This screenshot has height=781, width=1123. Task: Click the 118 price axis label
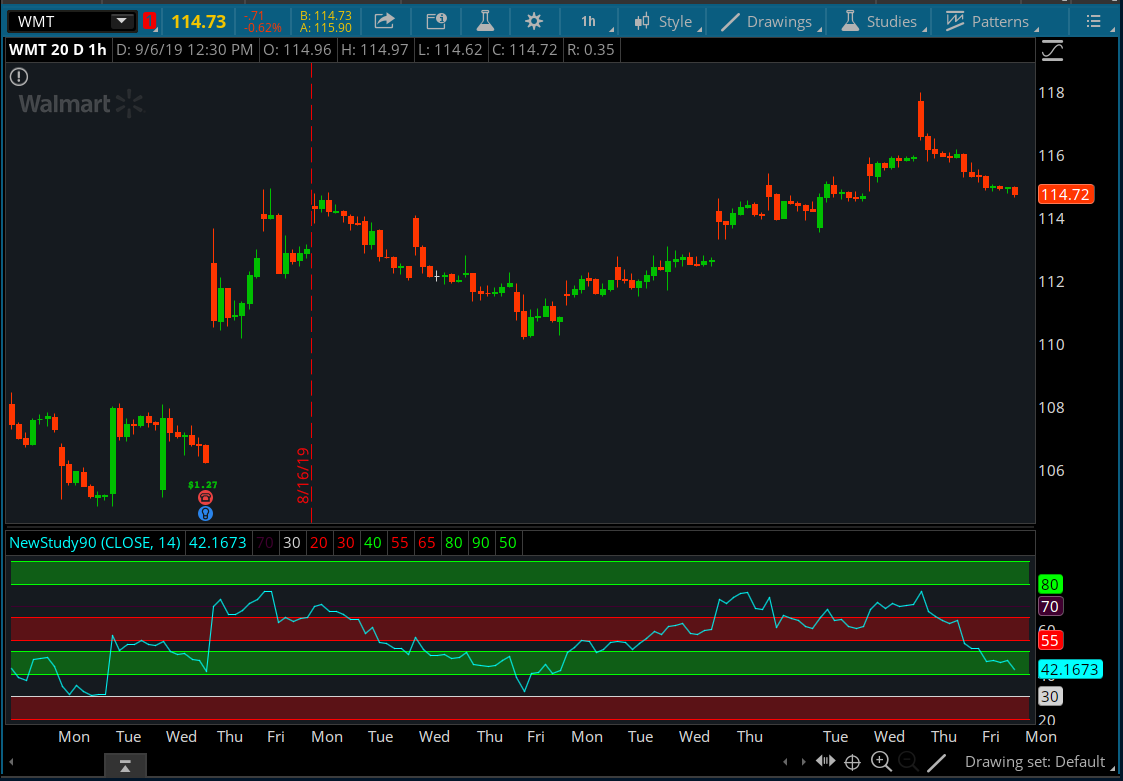point(1051,92)
